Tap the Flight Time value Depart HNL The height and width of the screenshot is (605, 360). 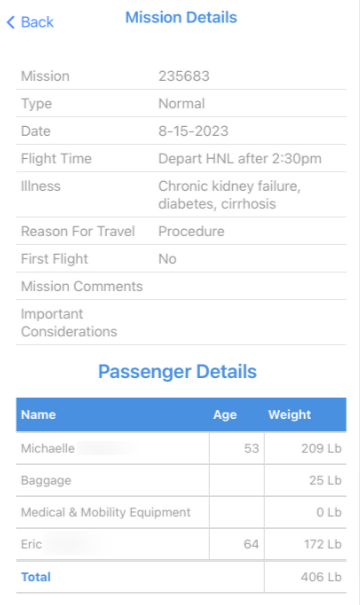pyautogui.click(x=240, y=159)
